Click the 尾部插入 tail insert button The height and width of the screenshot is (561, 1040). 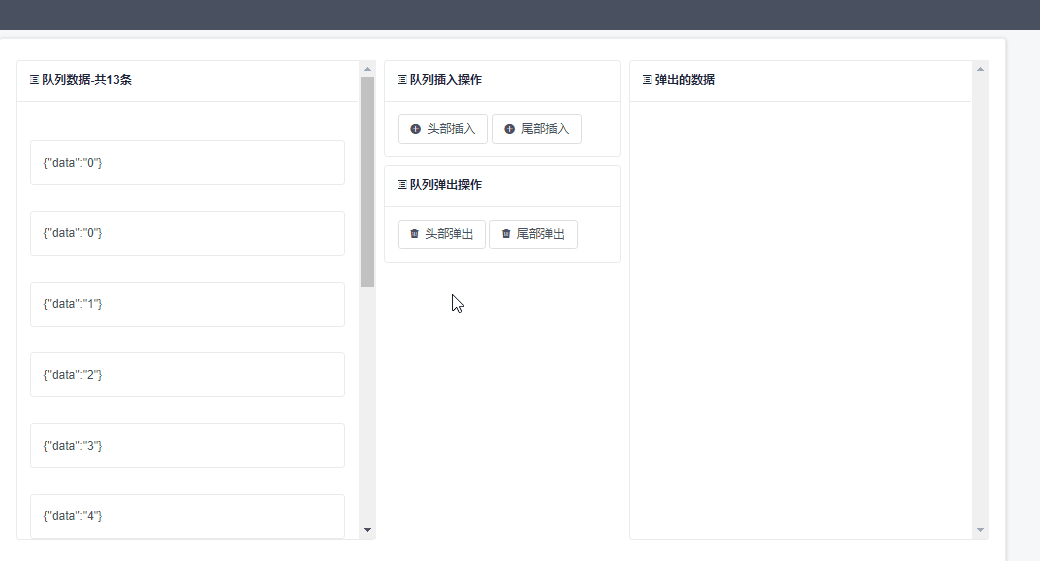[x=537, y=129]
